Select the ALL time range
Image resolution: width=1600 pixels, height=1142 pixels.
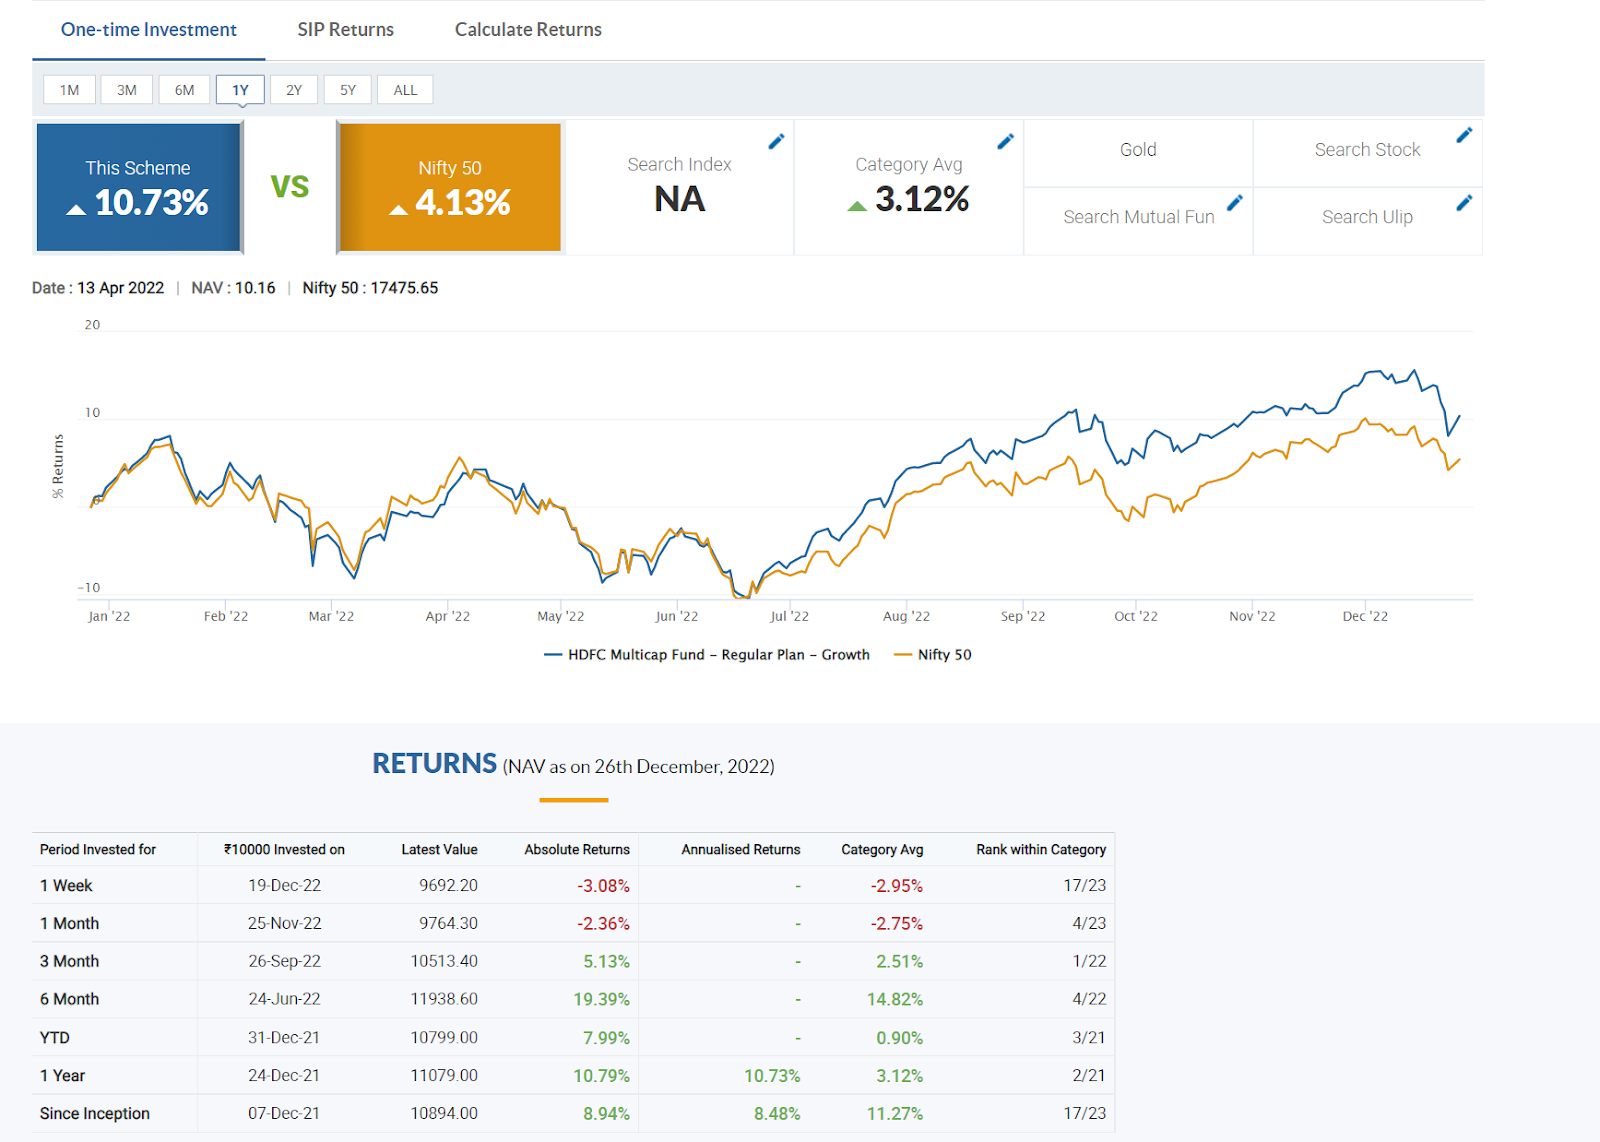pos(405,90)
